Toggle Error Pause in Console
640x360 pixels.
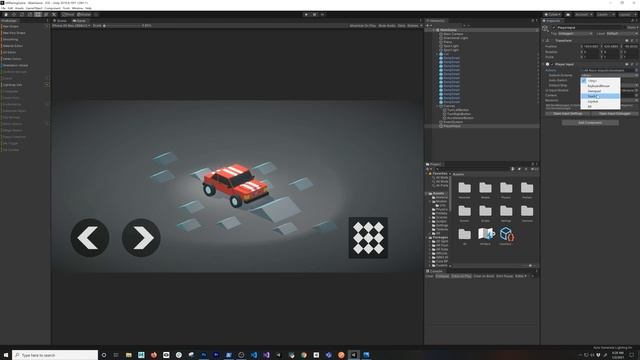click(x=504, y=276)
